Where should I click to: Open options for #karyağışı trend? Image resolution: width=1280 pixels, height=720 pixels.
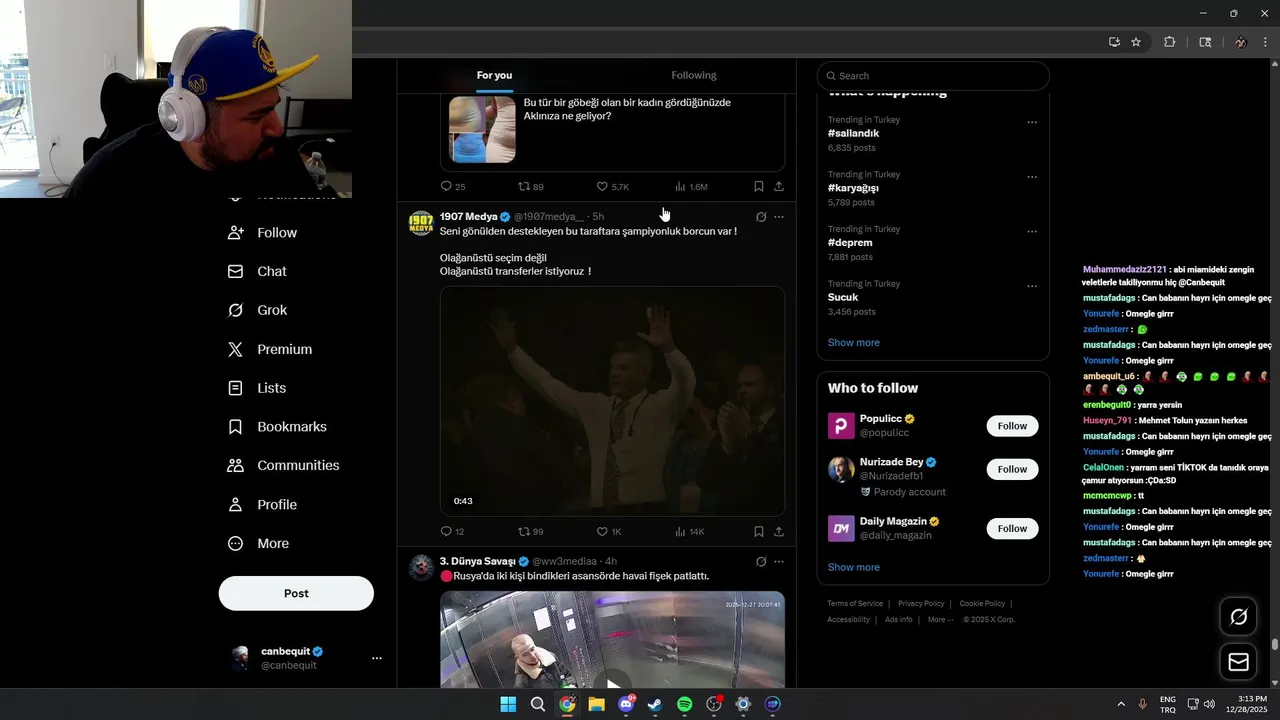click(x=1032, y=177)
